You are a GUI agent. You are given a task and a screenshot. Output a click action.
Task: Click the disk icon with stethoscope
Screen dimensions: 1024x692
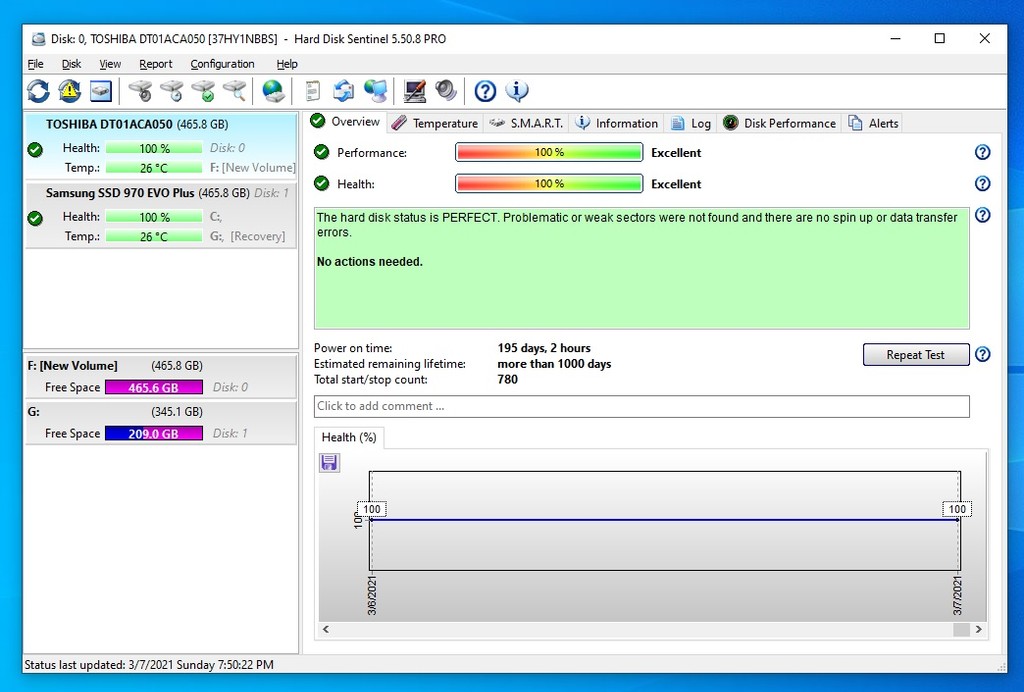click(140, 91)
